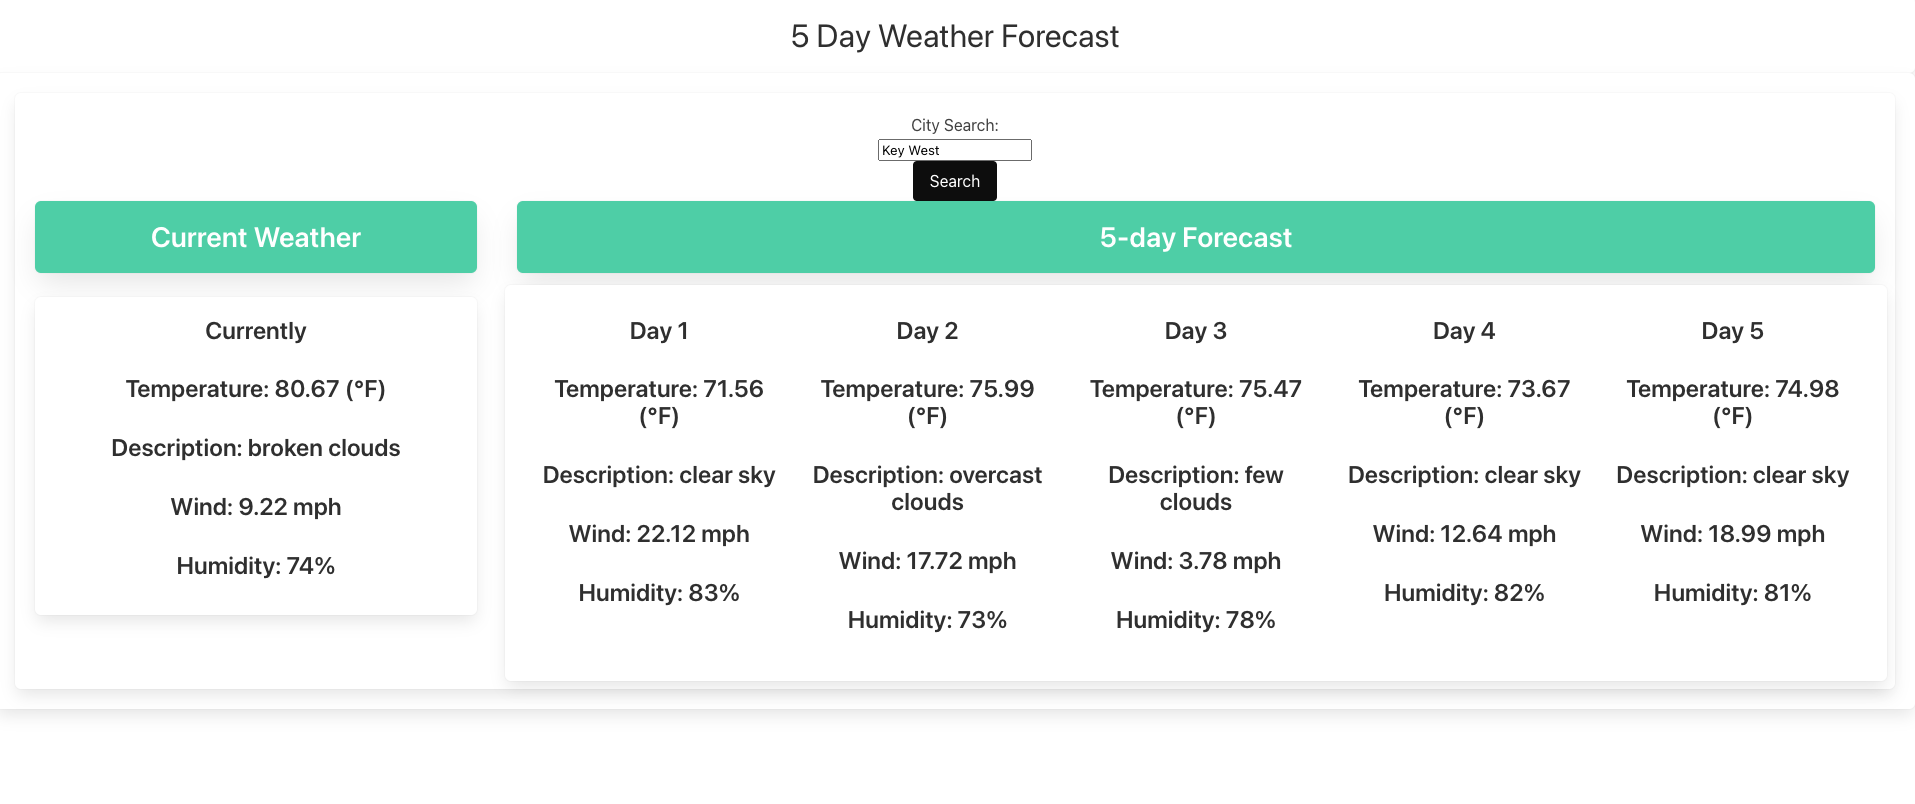Click the City Search label text
The width and height of the screenshot is (1915, 804).
(953, 124)
